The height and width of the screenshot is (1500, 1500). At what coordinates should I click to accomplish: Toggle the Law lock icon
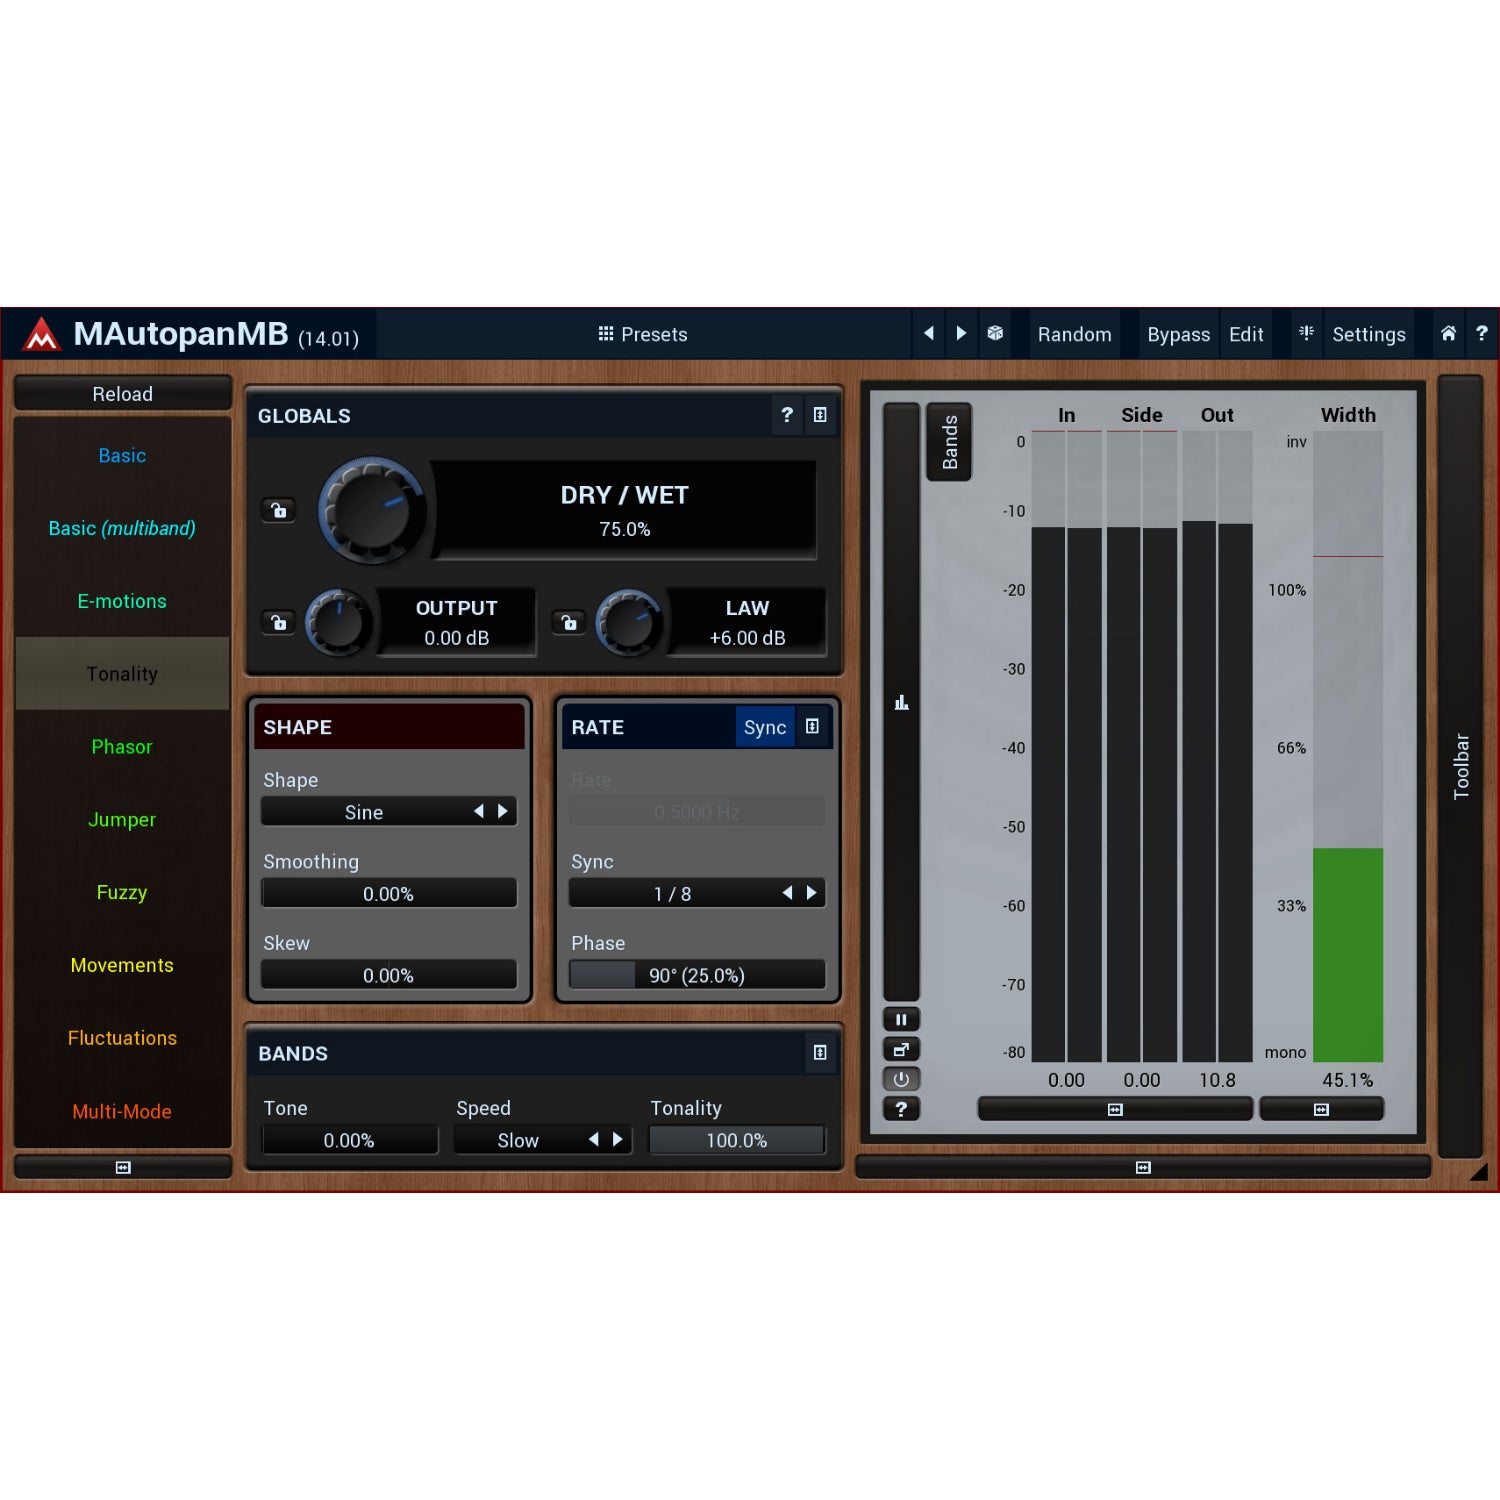tap(569, 622)
